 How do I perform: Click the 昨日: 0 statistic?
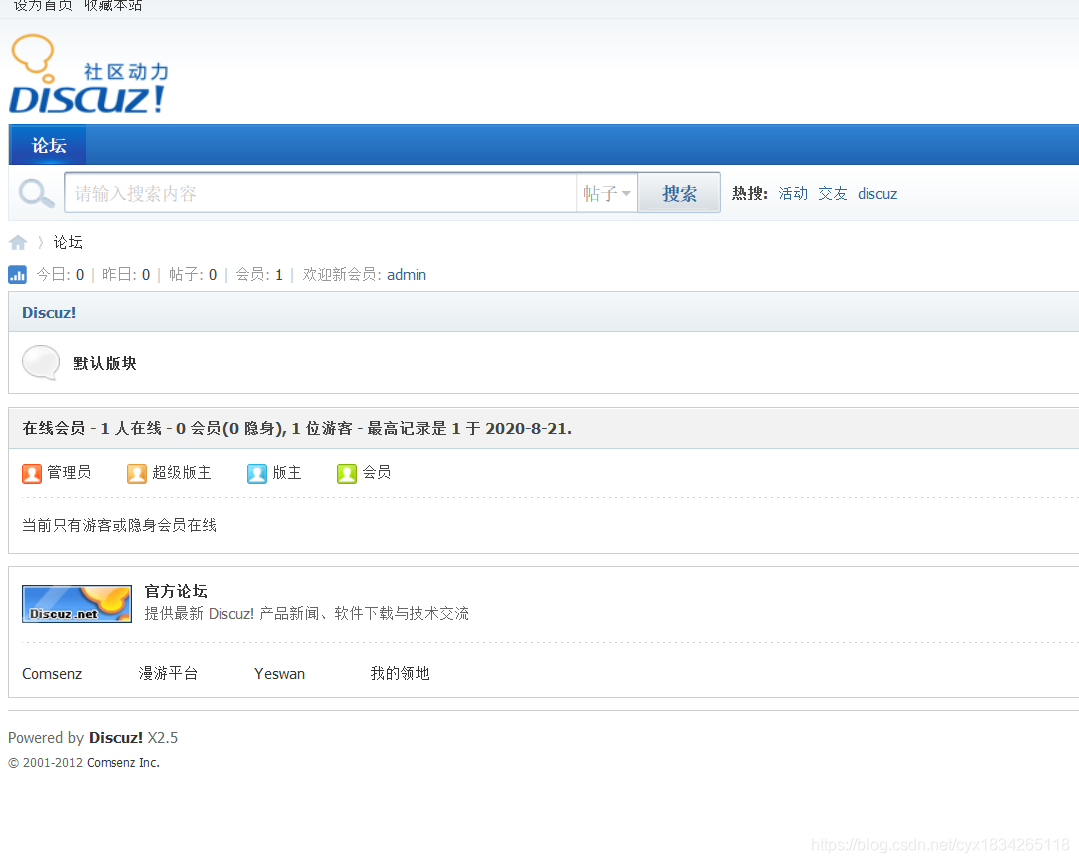pos(126,275)
